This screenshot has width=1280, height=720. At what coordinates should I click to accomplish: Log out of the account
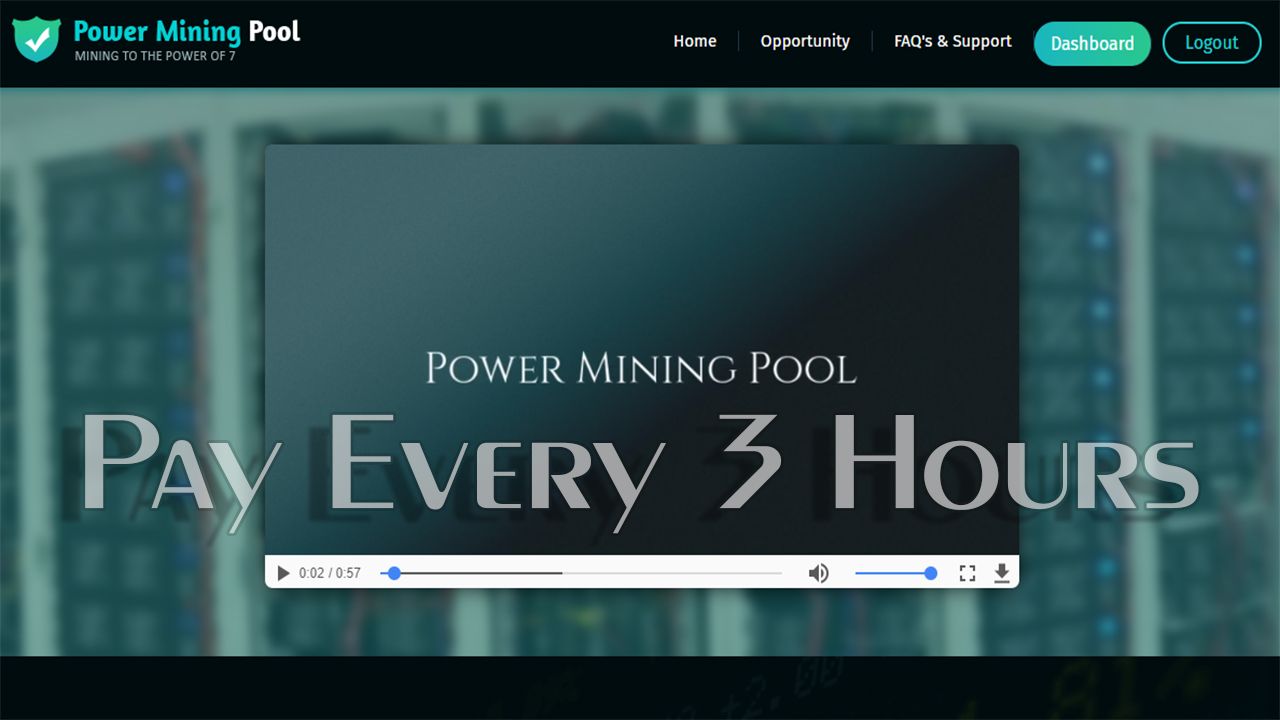pos(1212,43)
